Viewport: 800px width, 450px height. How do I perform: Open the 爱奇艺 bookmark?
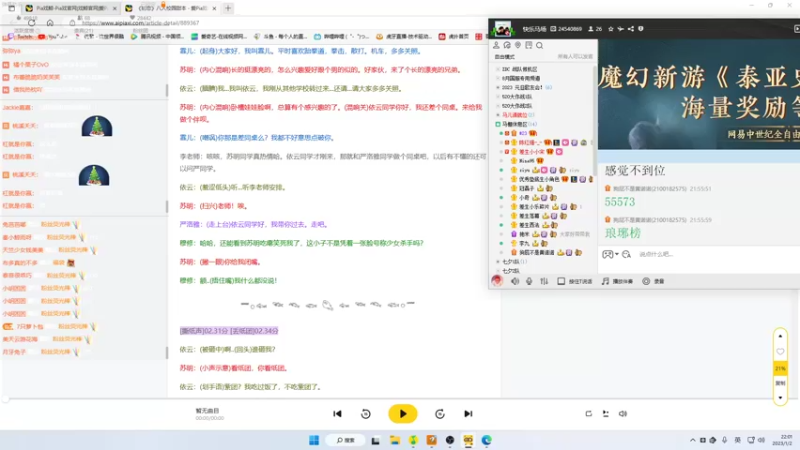coord(218,37)
